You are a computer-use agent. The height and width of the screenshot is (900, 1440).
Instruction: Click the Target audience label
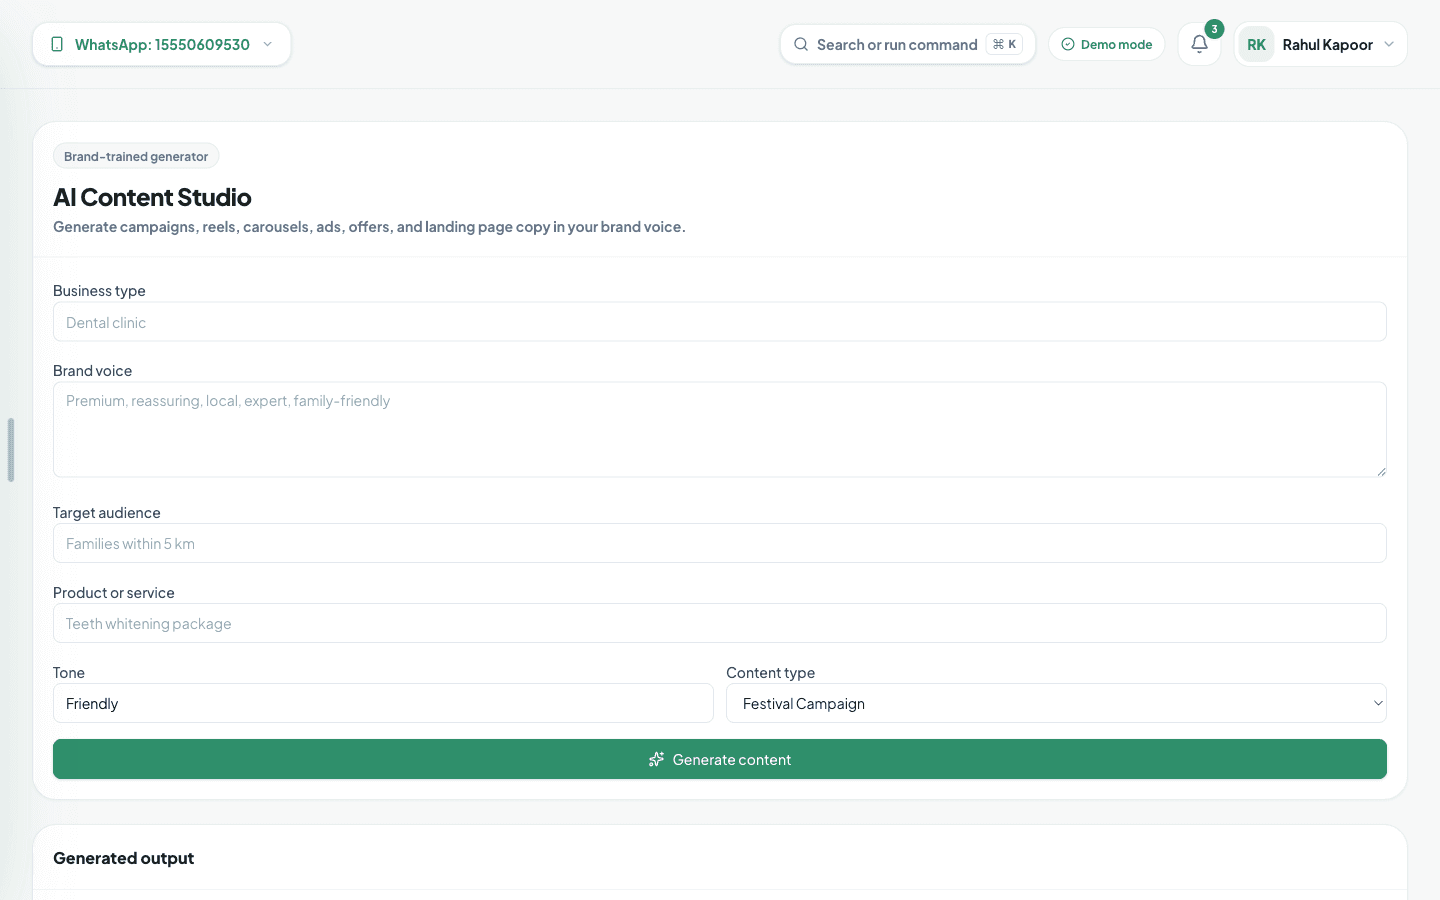pyautogui.click(x=107, y=513)
